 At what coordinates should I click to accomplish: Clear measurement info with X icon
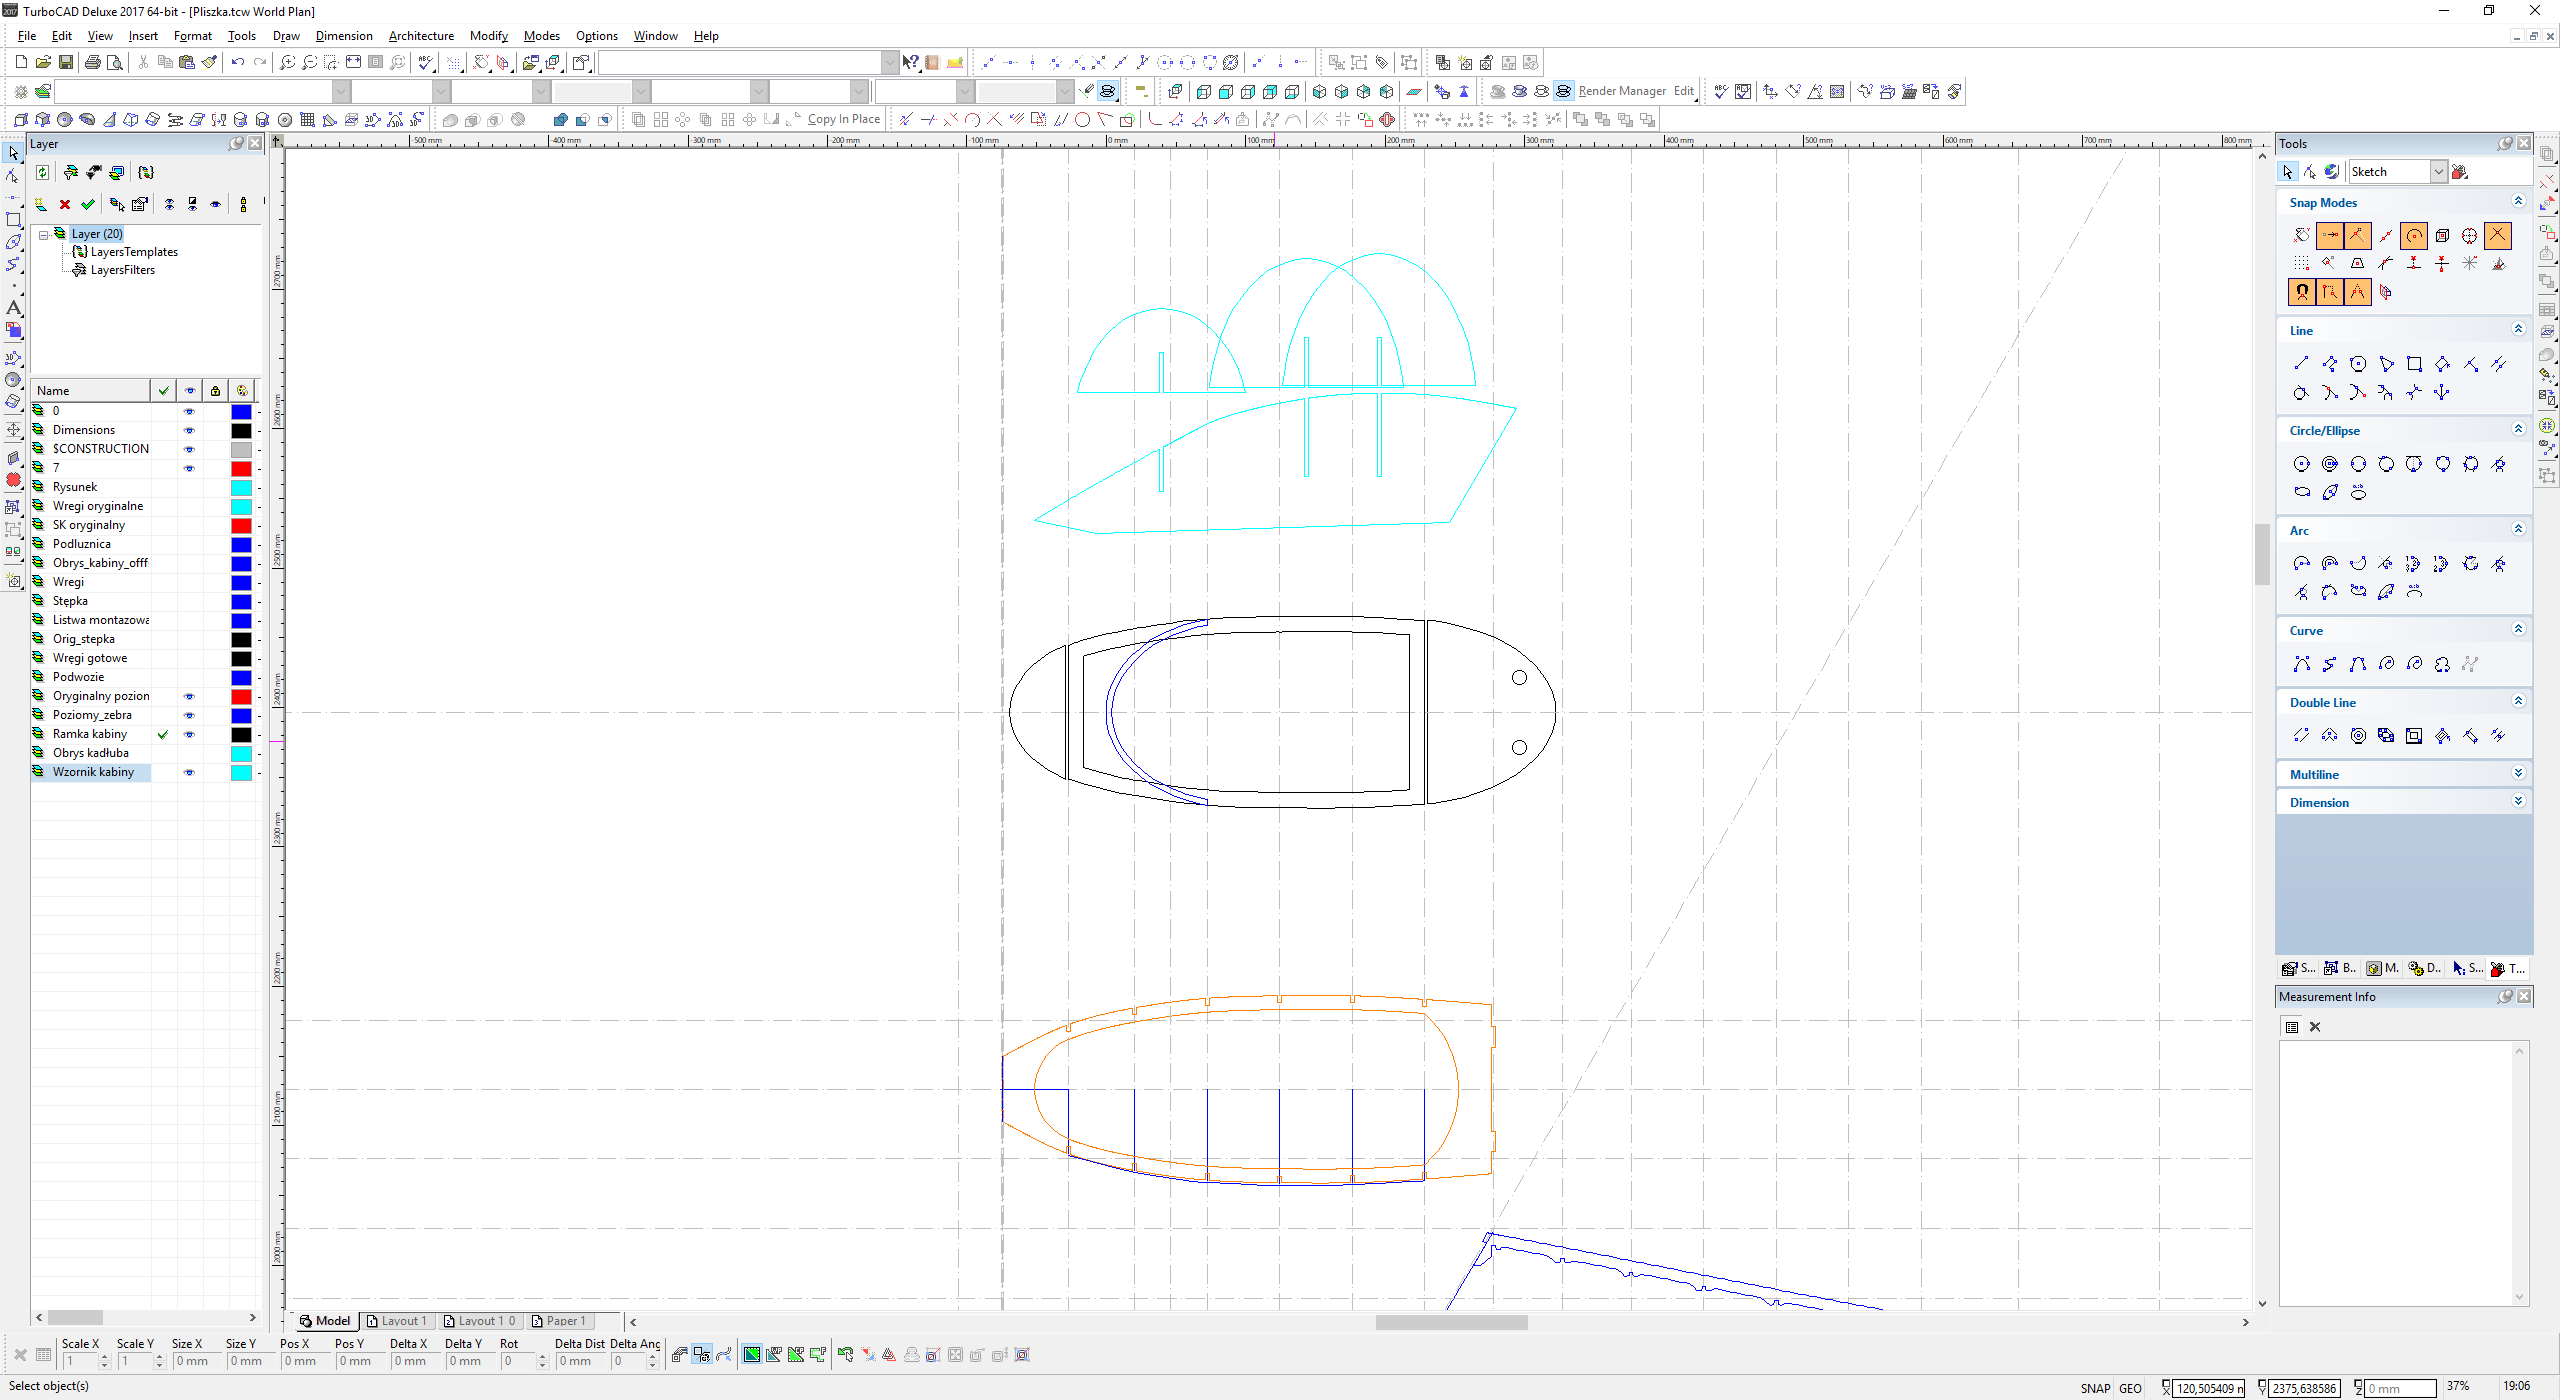tap(2314, 1027)
